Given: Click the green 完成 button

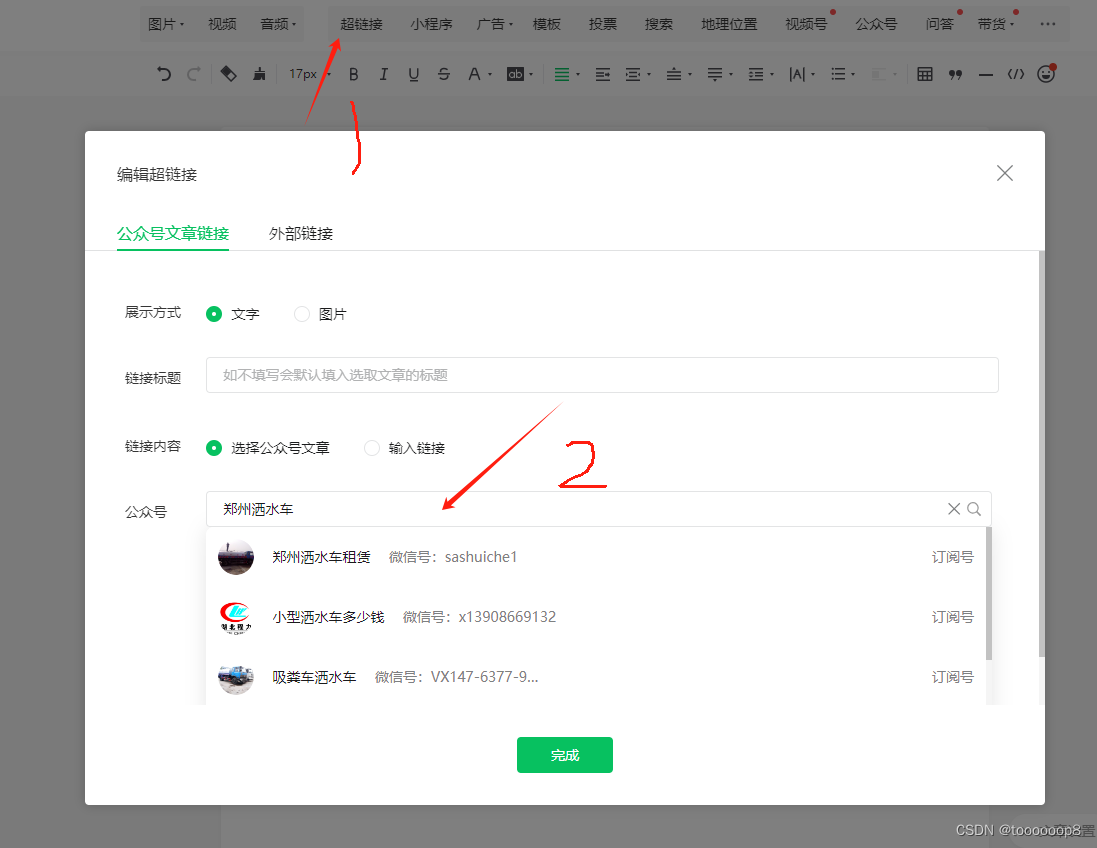Looking at the screenshot, I should 565,755.
